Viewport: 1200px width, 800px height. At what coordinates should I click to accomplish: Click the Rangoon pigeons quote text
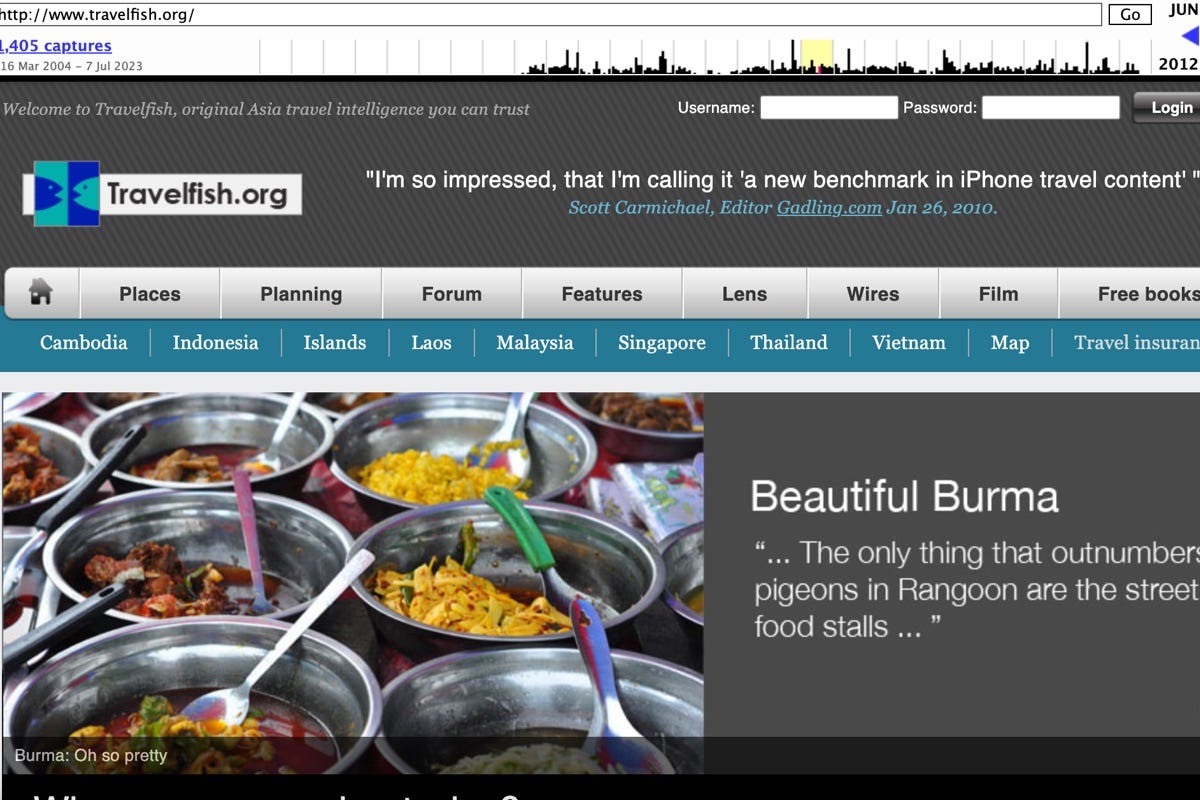[x=977, y=590]
